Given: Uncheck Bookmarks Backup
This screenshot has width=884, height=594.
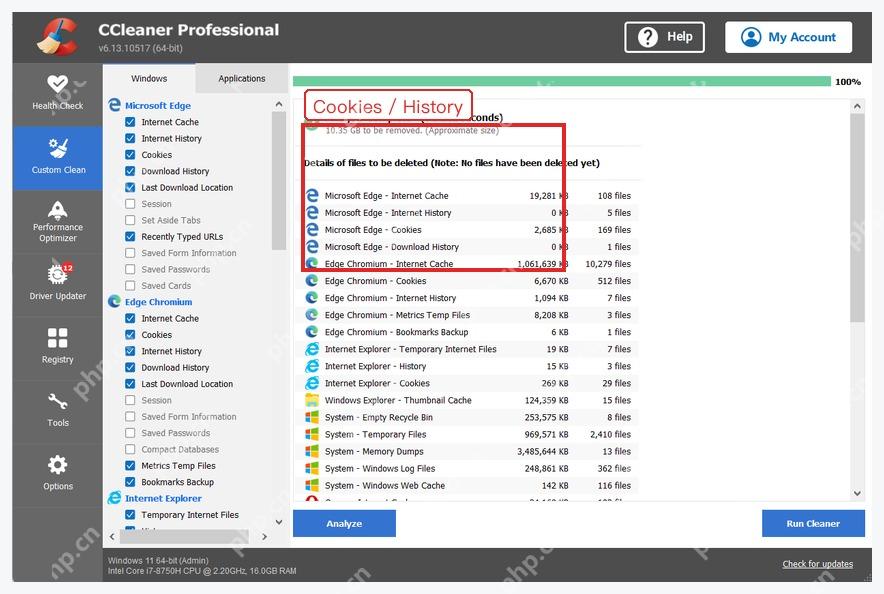Looking at the screenshot, I should 130,482.
